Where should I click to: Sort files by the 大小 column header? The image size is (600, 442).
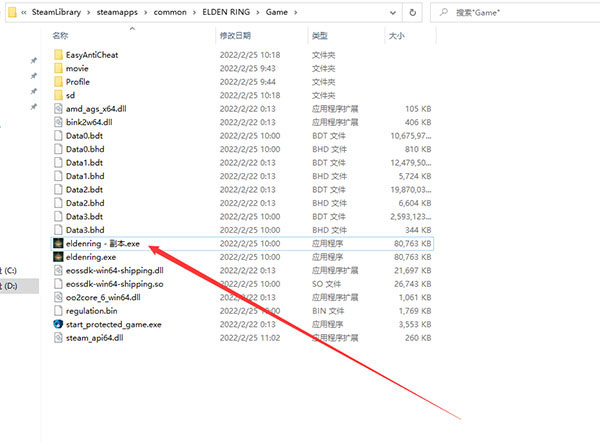tap(396, 35)
